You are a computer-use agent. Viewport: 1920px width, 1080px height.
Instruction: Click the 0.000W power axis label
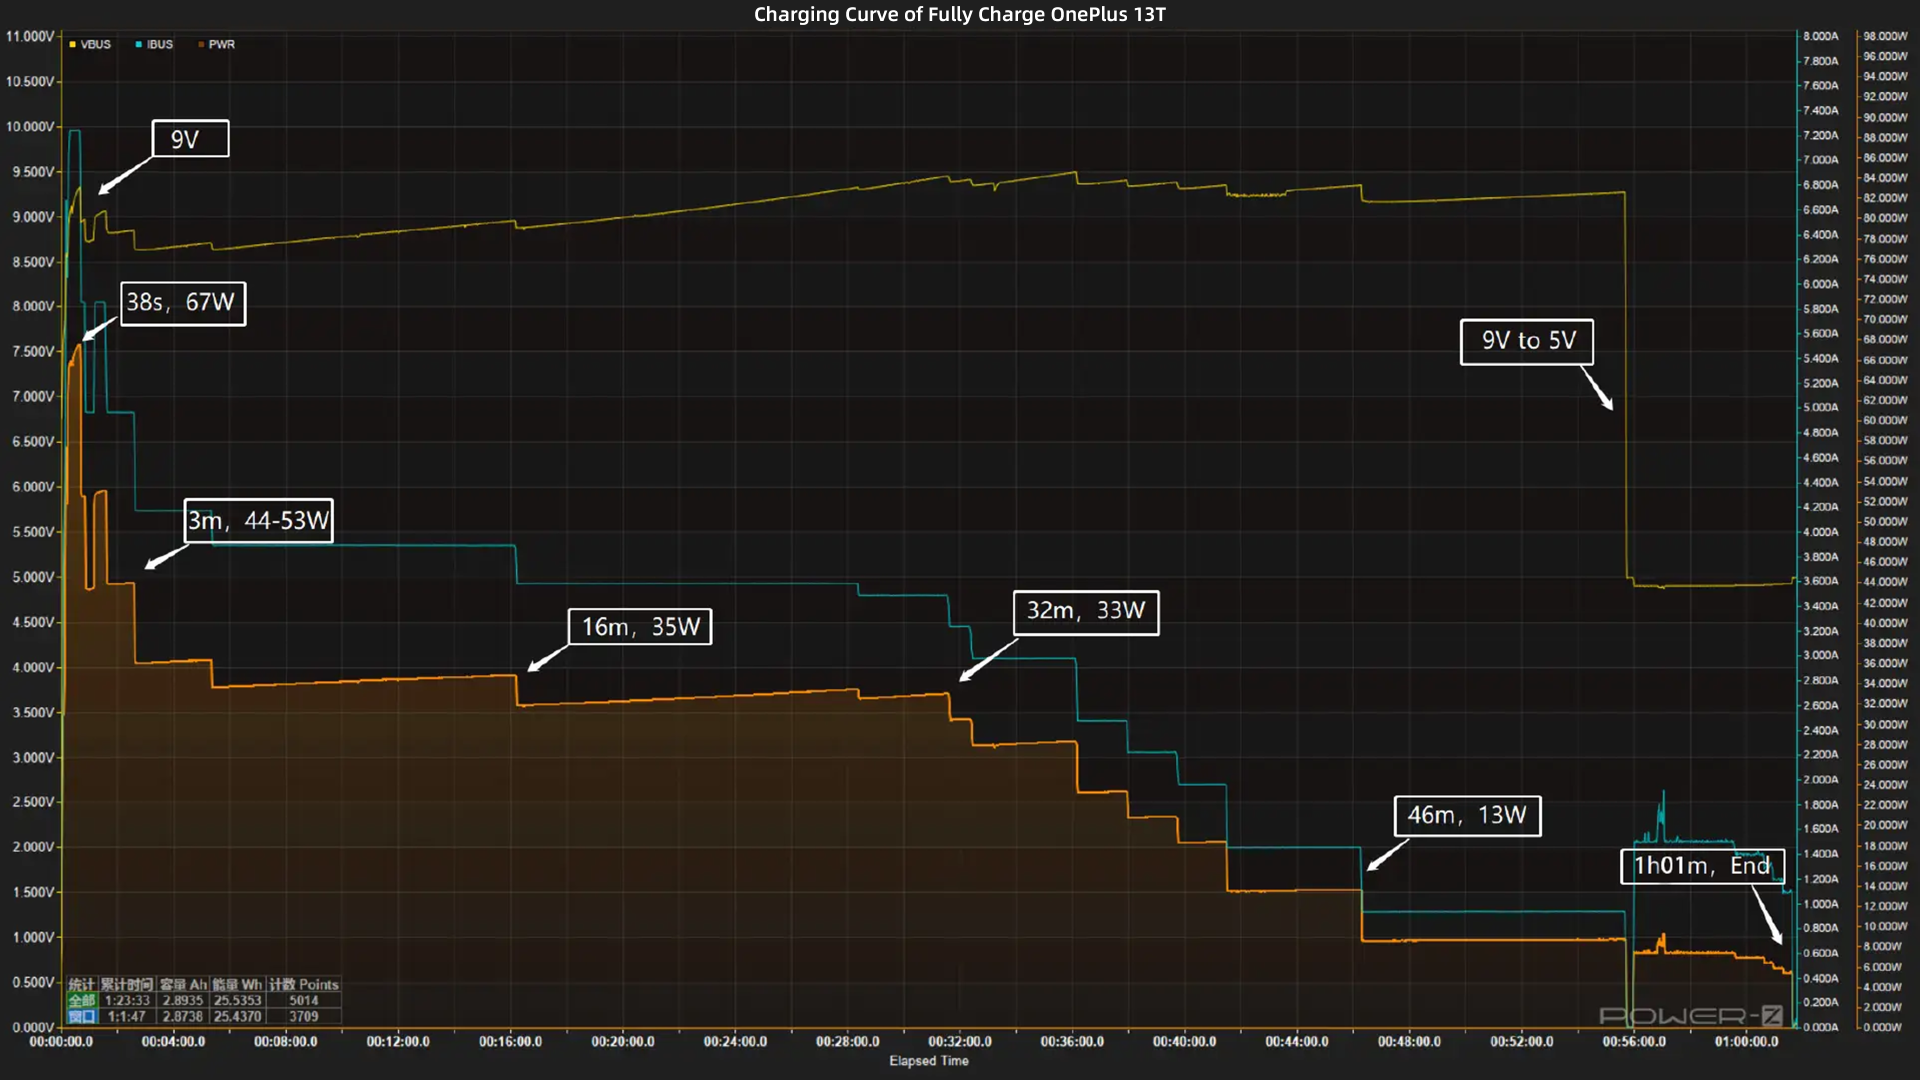[x=1883, y=1027]
